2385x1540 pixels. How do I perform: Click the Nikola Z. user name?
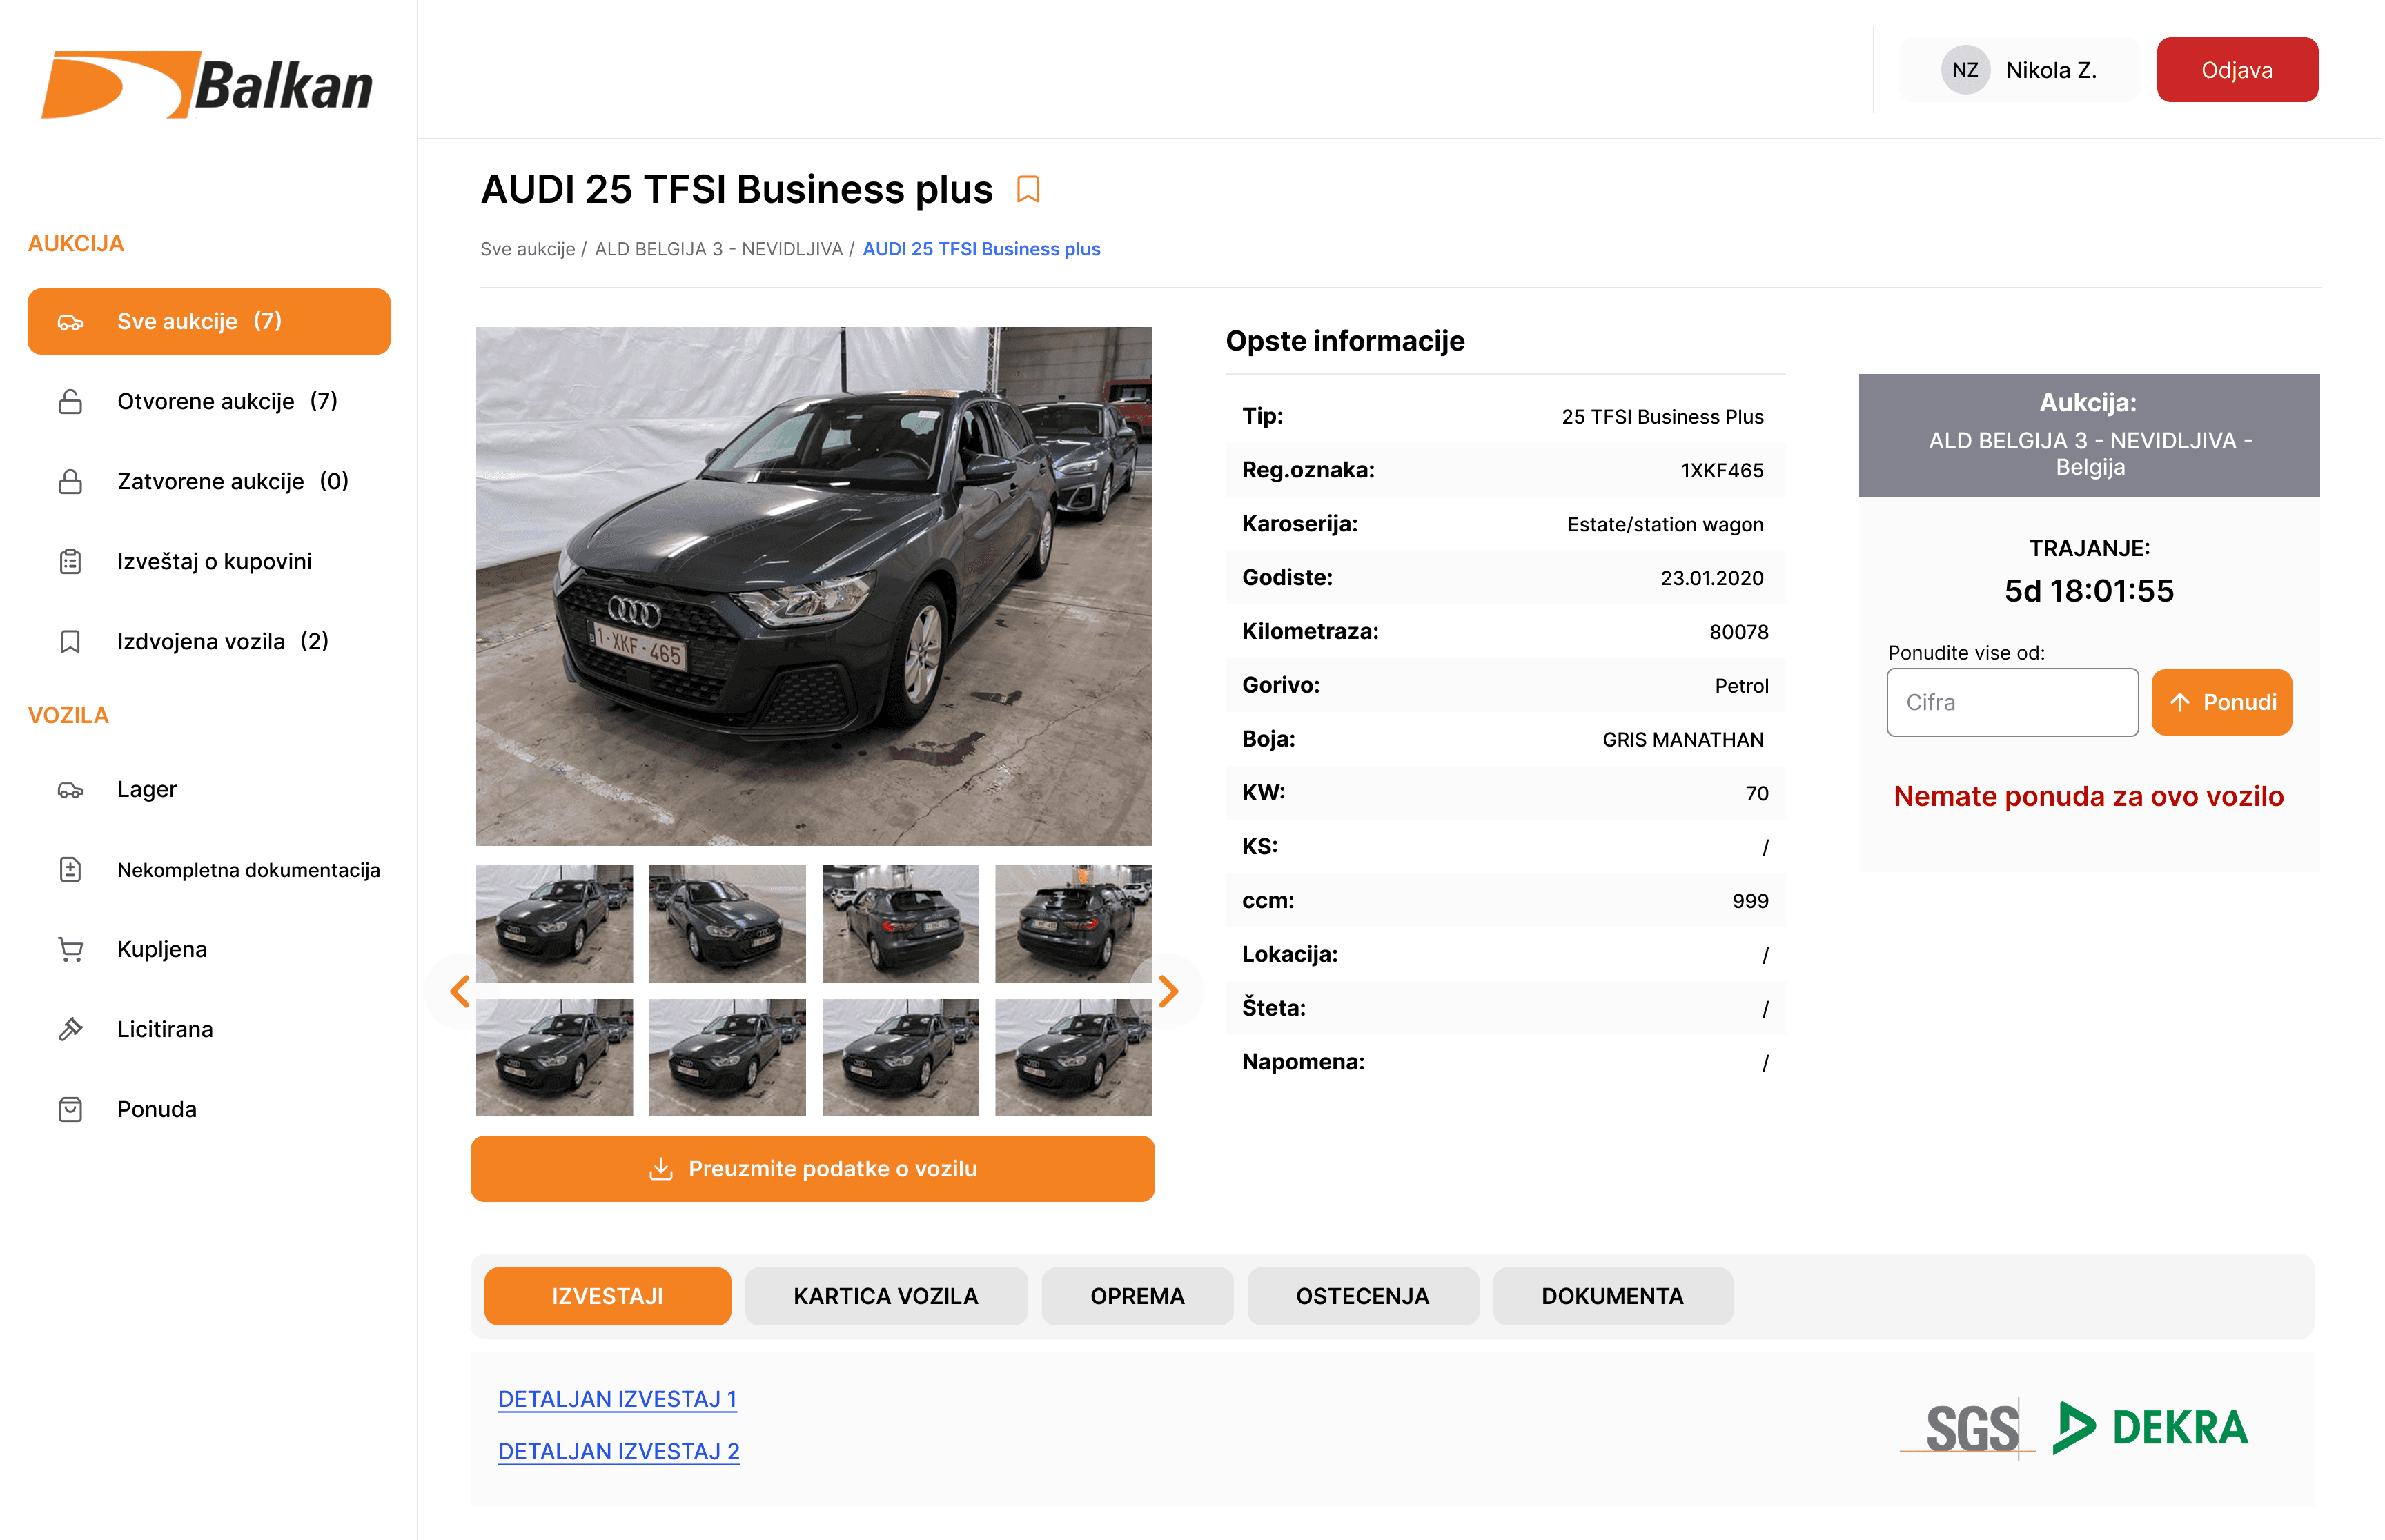tap(2051, 70)
